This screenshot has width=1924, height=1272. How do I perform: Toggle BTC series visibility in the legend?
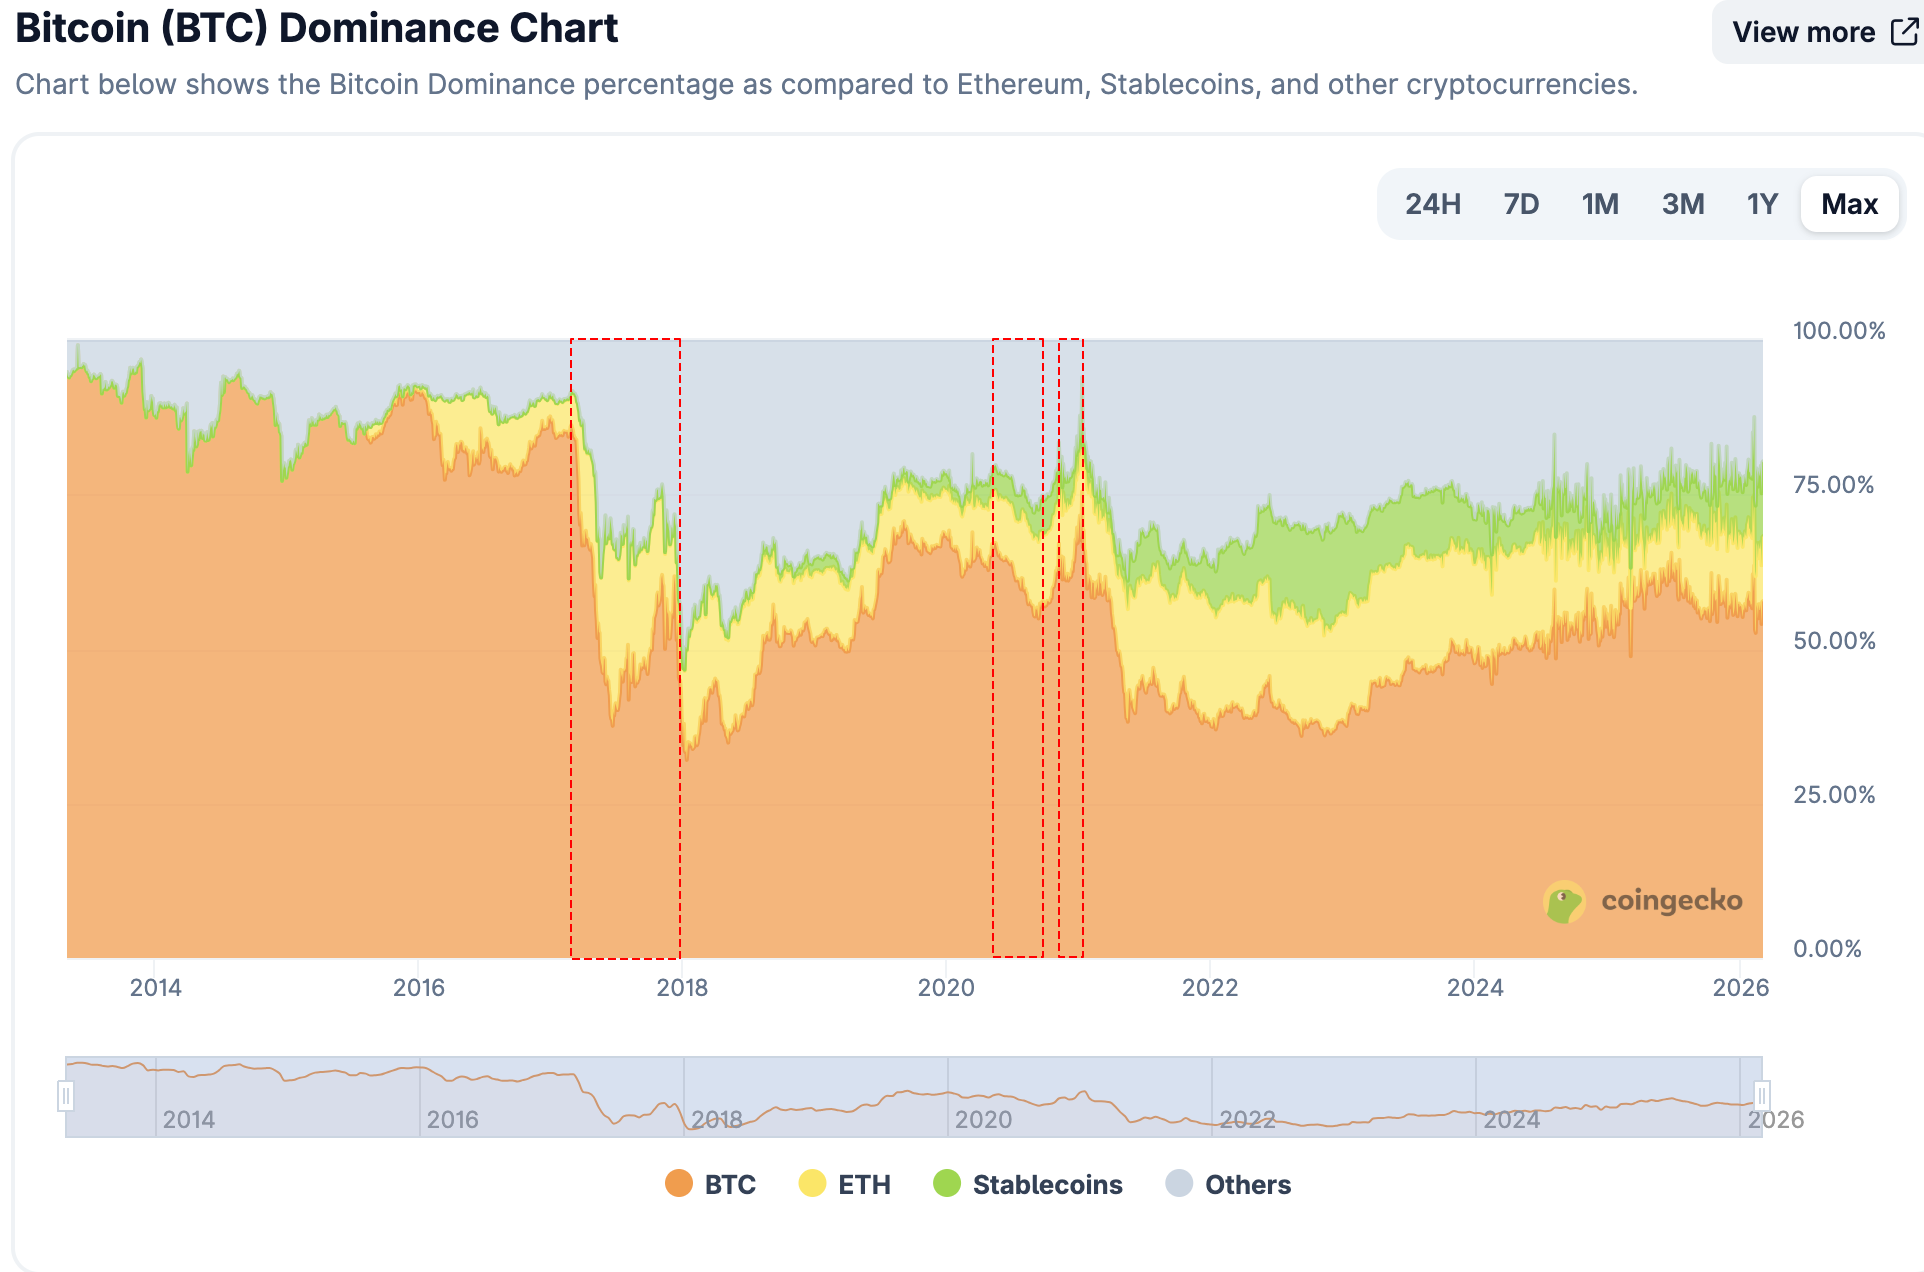click(728, 1185)
